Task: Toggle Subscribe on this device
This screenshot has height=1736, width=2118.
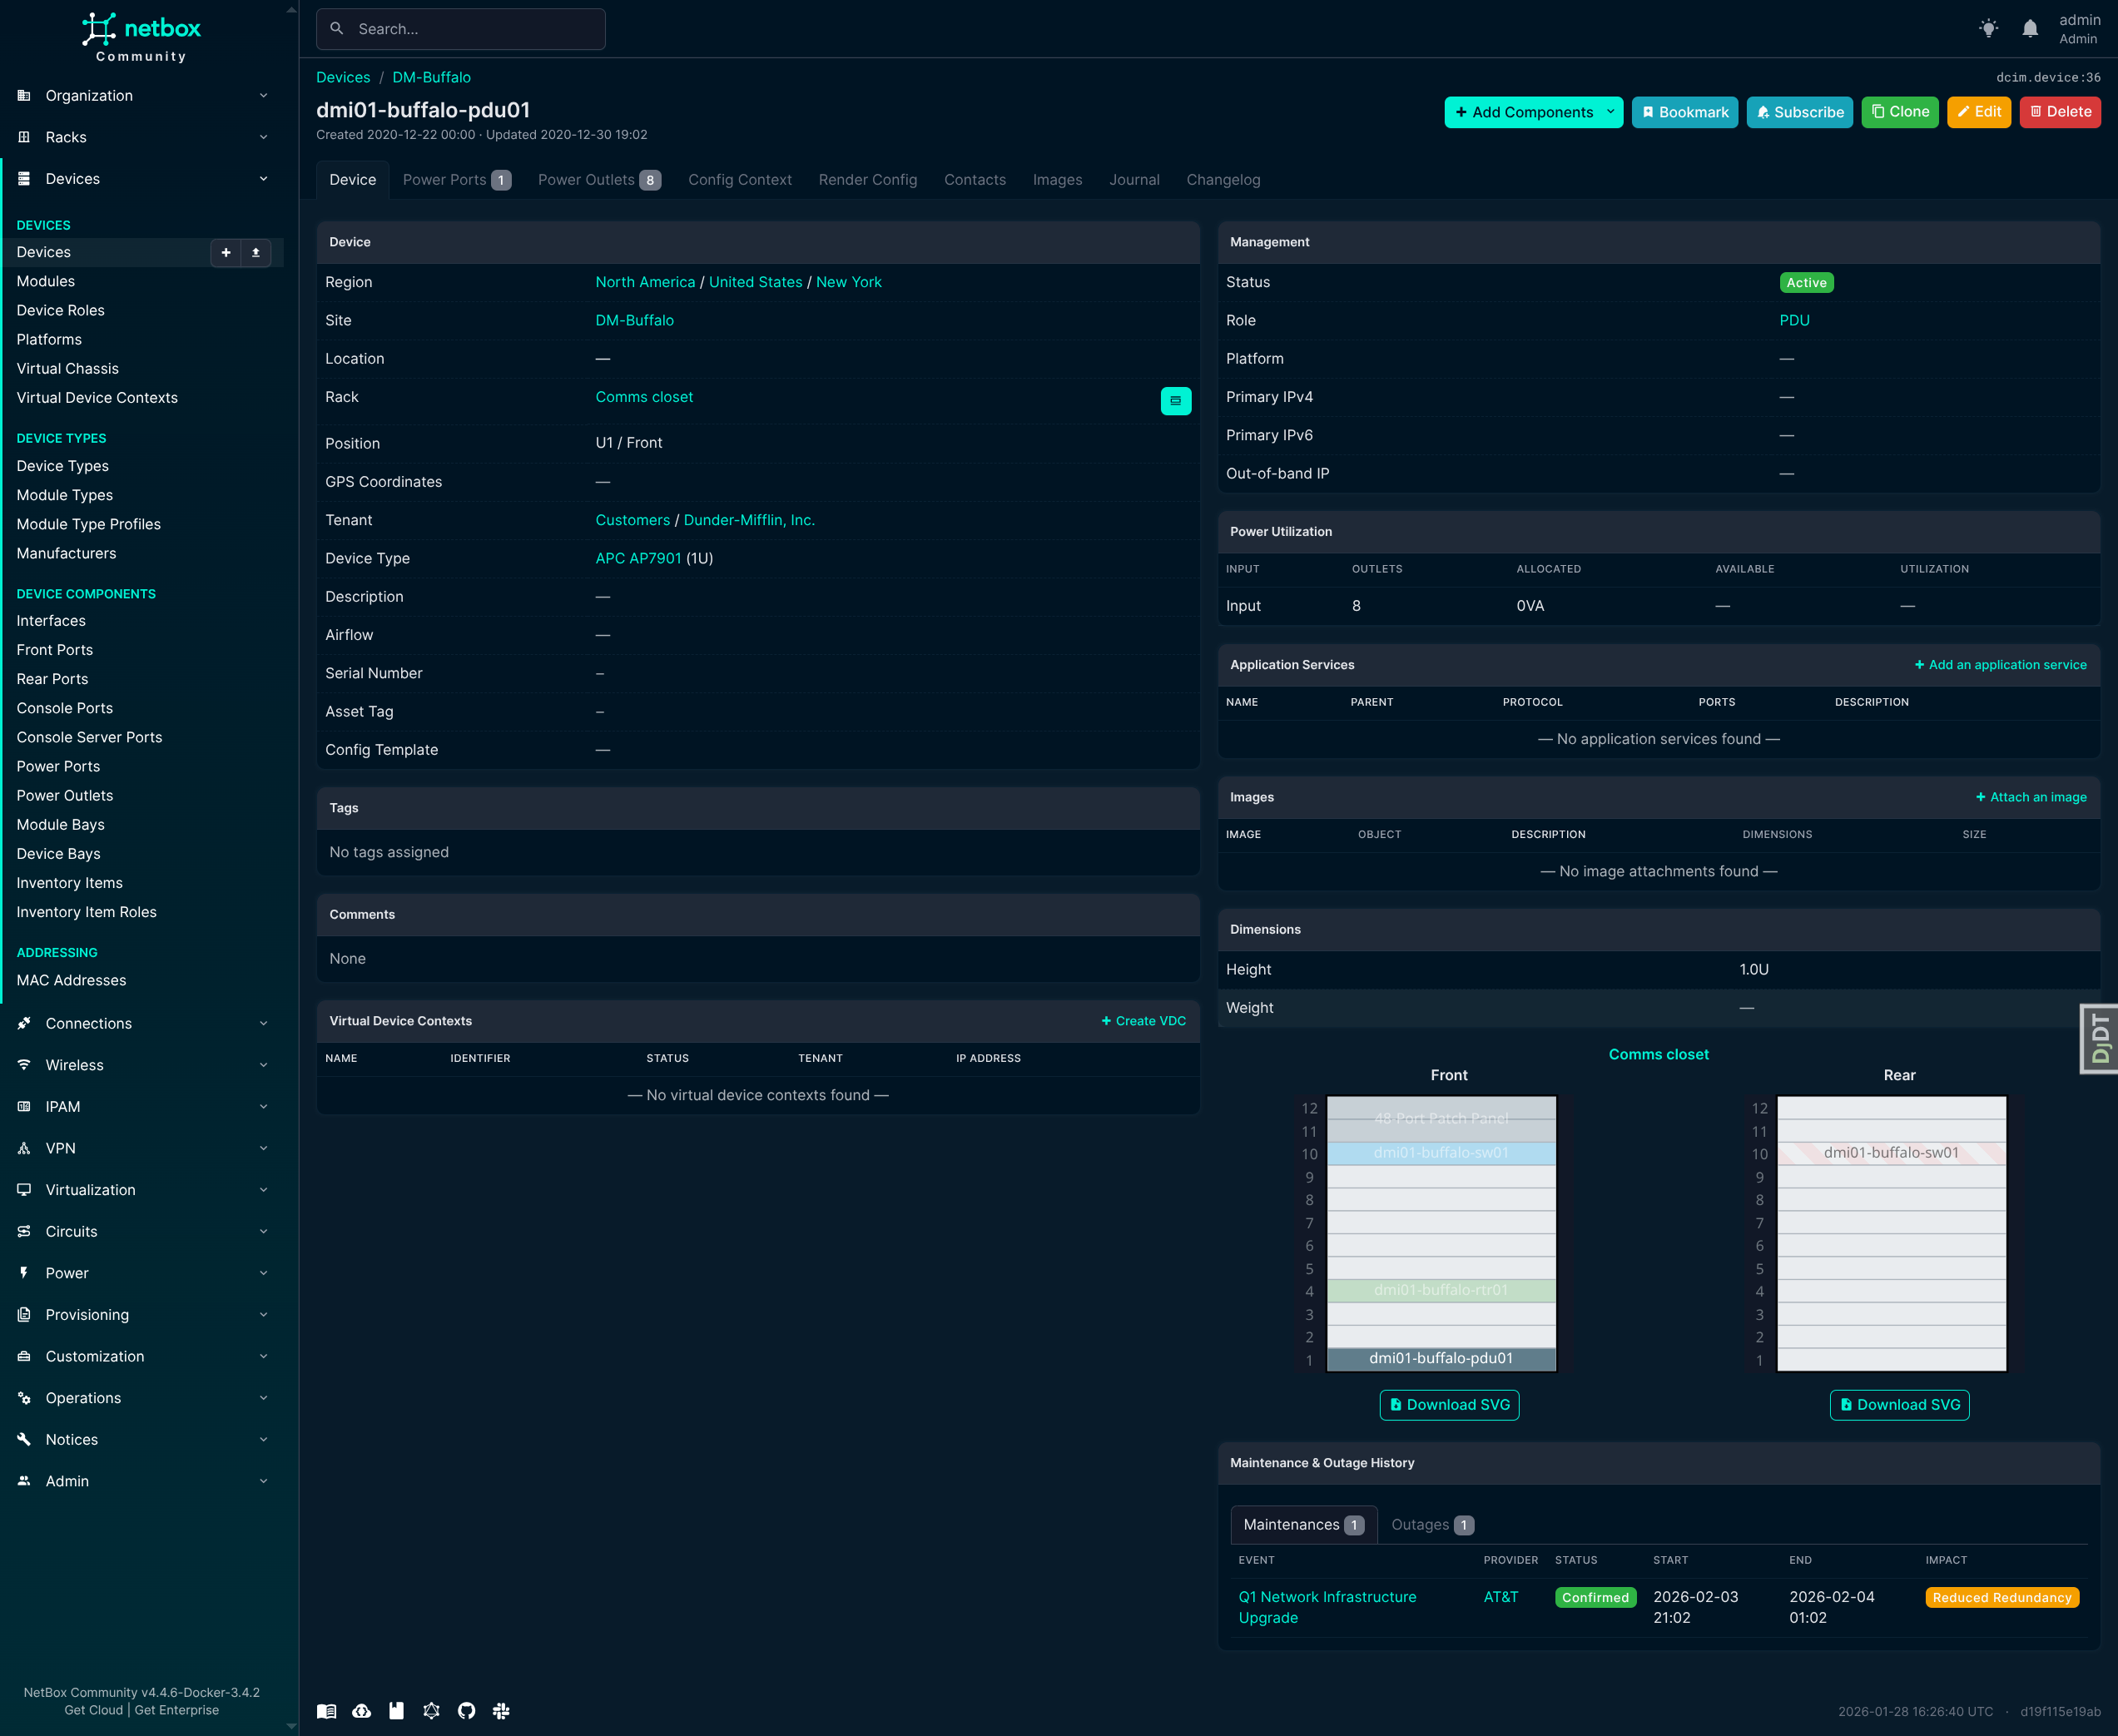Action: [1799, 112]
